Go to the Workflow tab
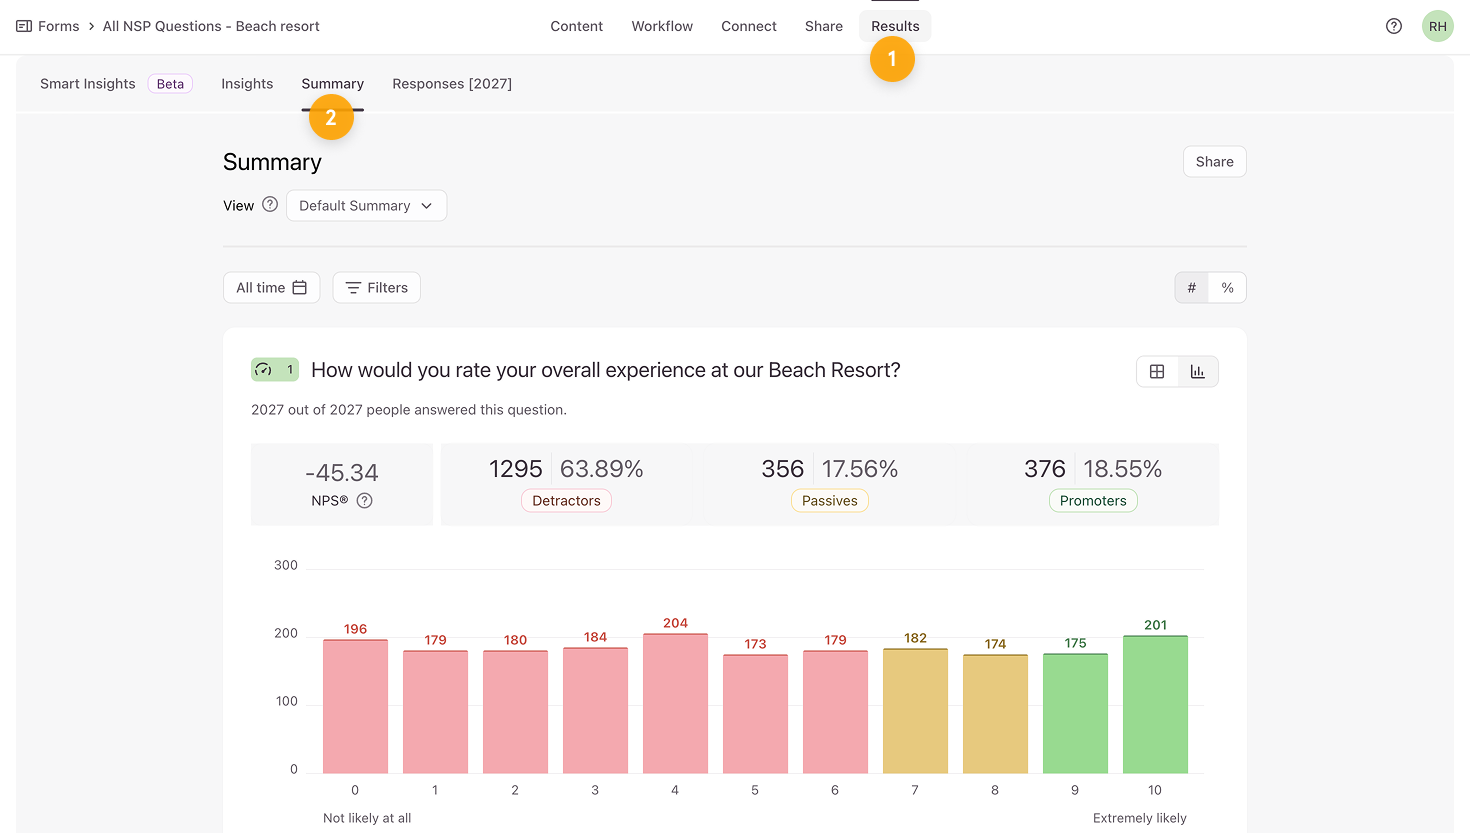Image resolution: width=1470 pixels, height=833 pixels. pyautogui.click(x=661, y=26)
